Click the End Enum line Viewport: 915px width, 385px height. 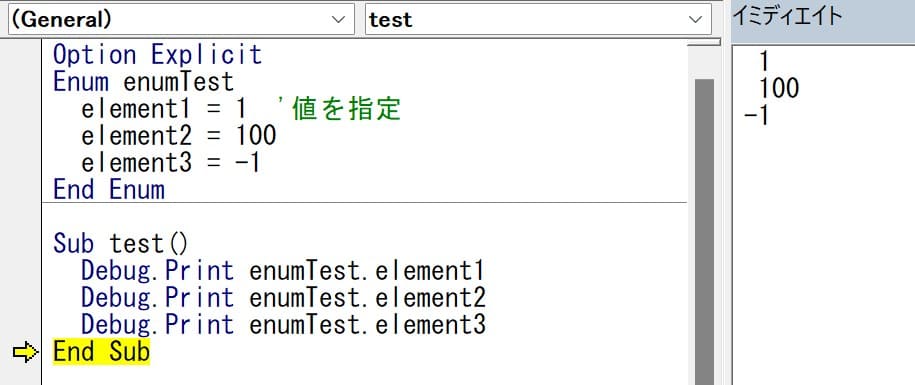(x=109, y=190)
